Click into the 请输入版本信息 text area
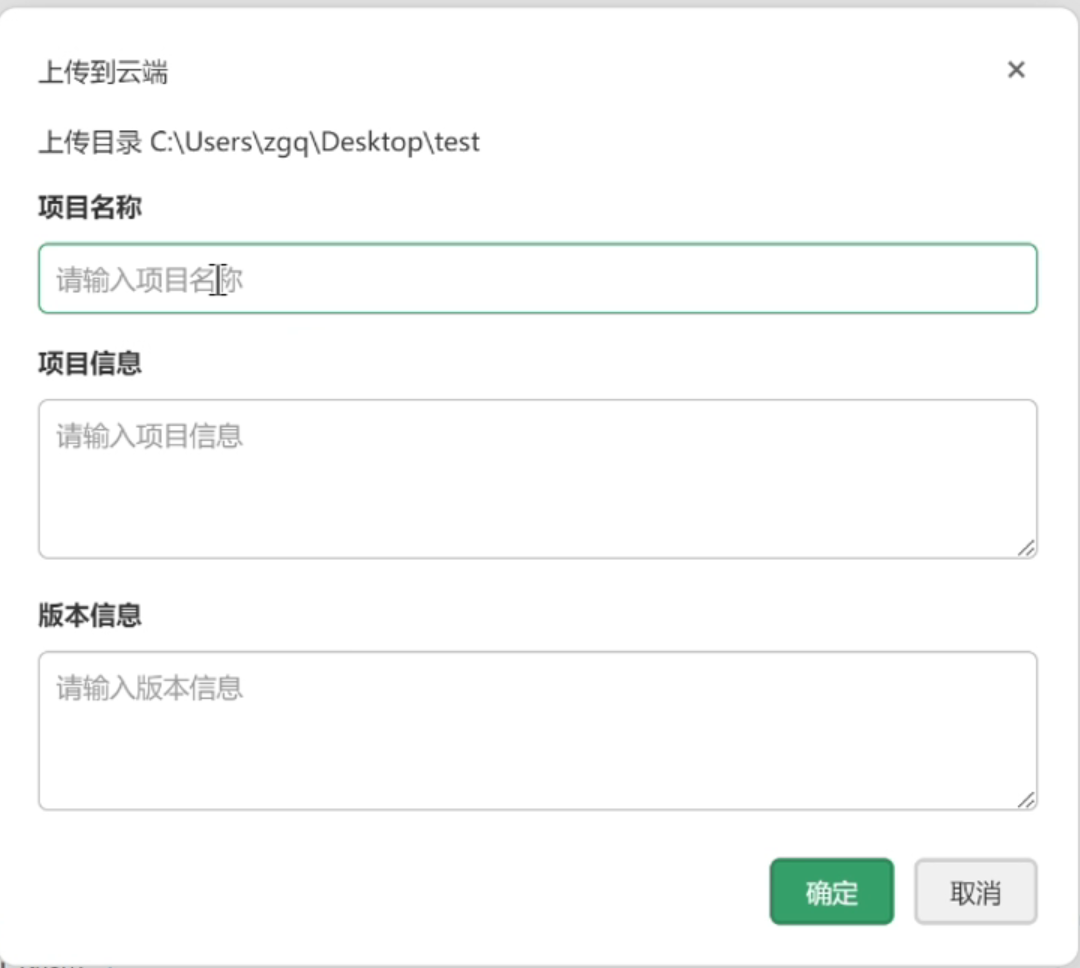This screenshot has width=1080, height=968. [537, 730]
